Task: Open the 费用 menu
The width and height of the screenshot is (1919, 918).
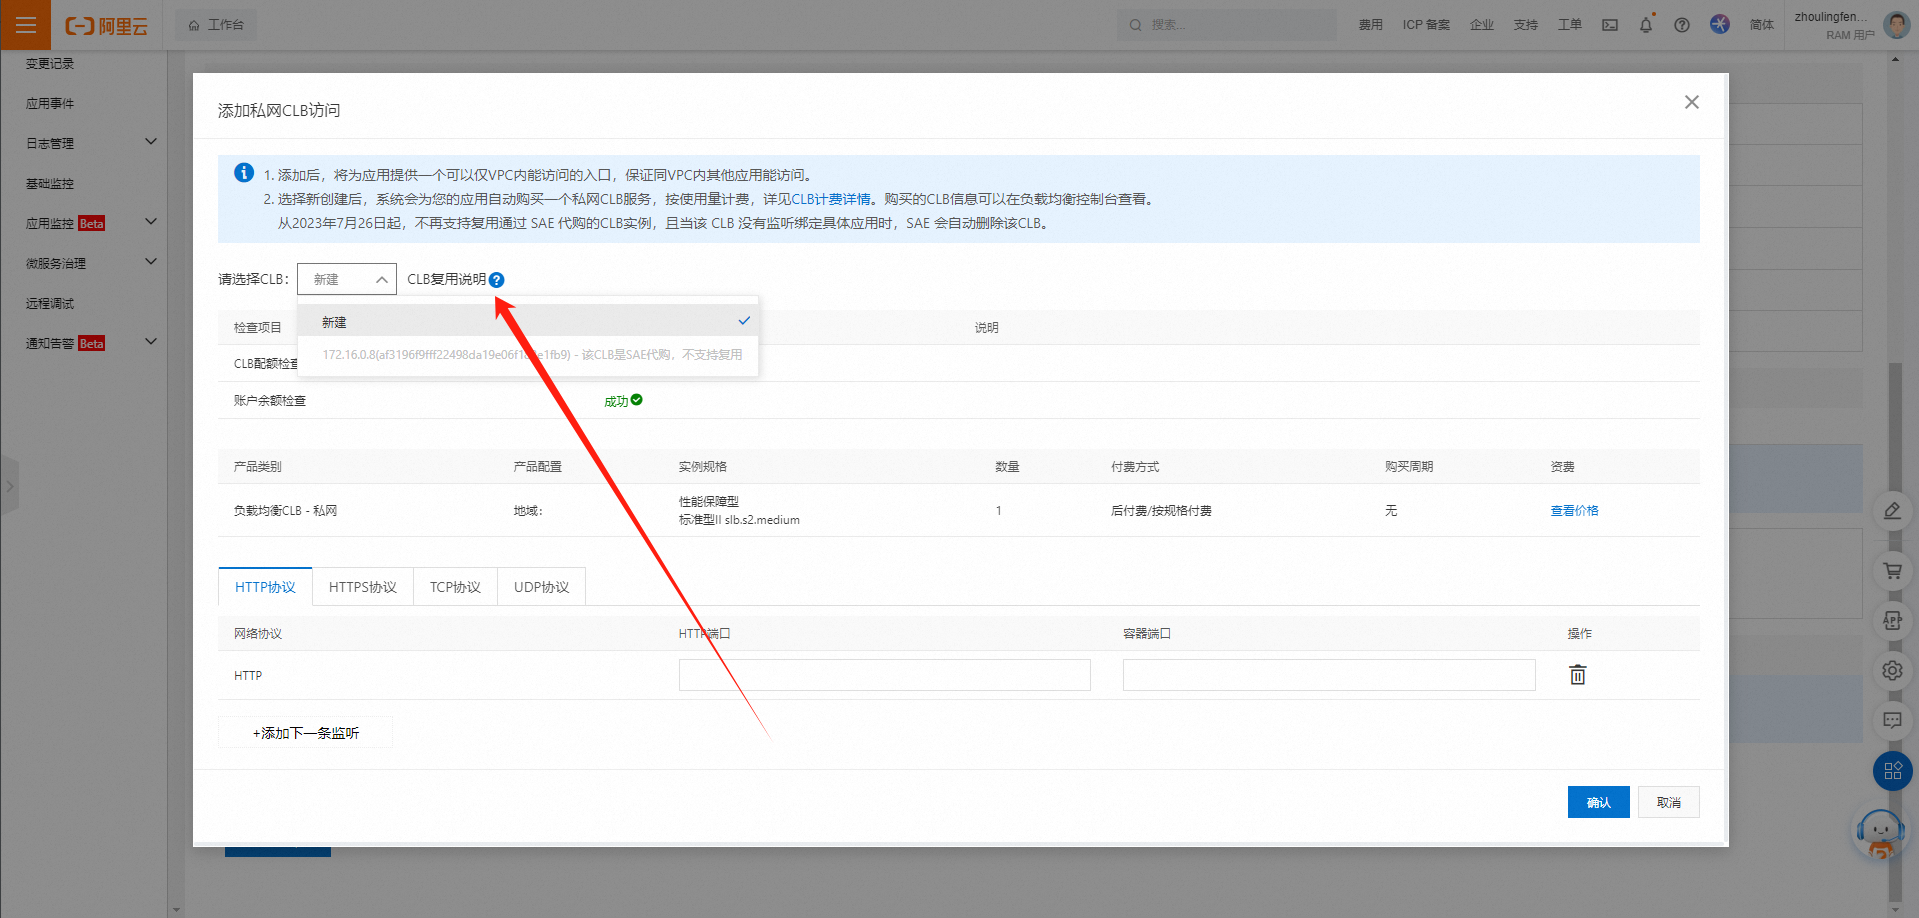Action: [1370, 25]
